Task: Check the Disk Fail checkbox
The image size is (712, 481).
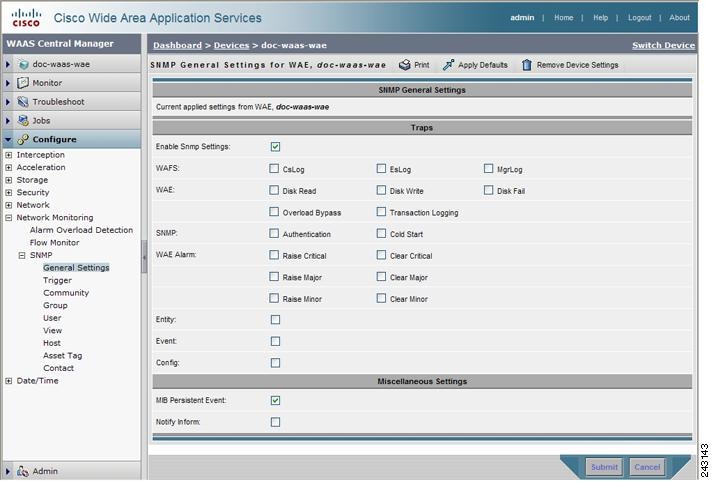Action: point(489,190)
